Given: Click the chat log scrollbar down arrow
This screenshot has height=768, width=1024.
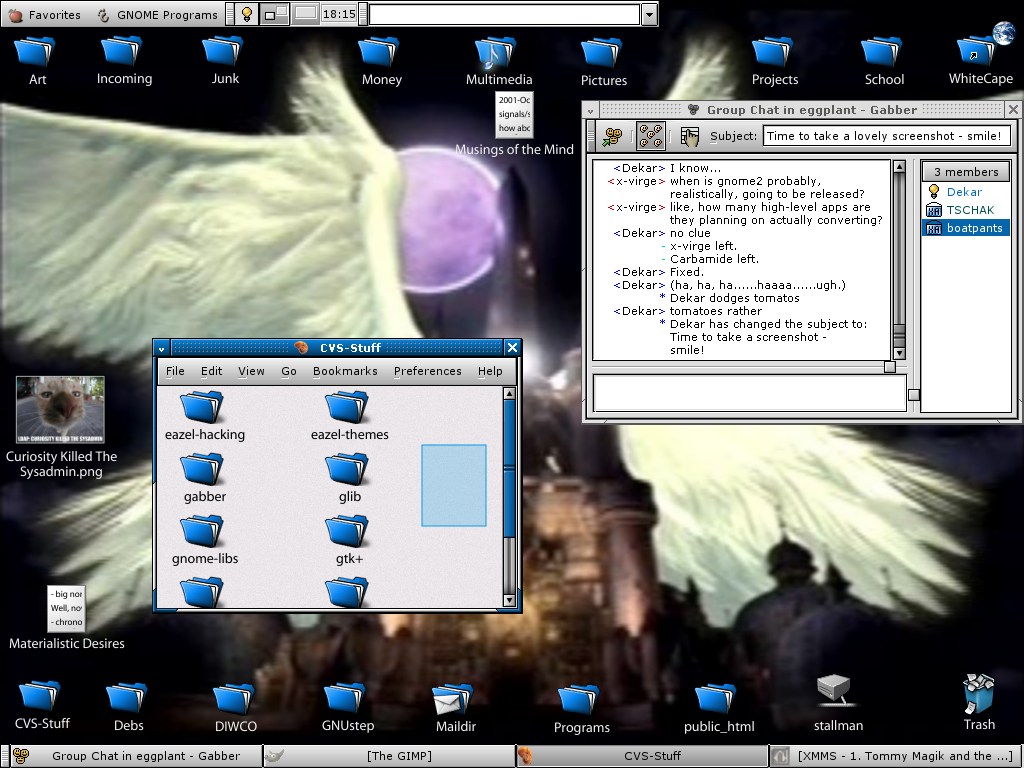Looking at the screenshot, I should click(x=899, y=353).
